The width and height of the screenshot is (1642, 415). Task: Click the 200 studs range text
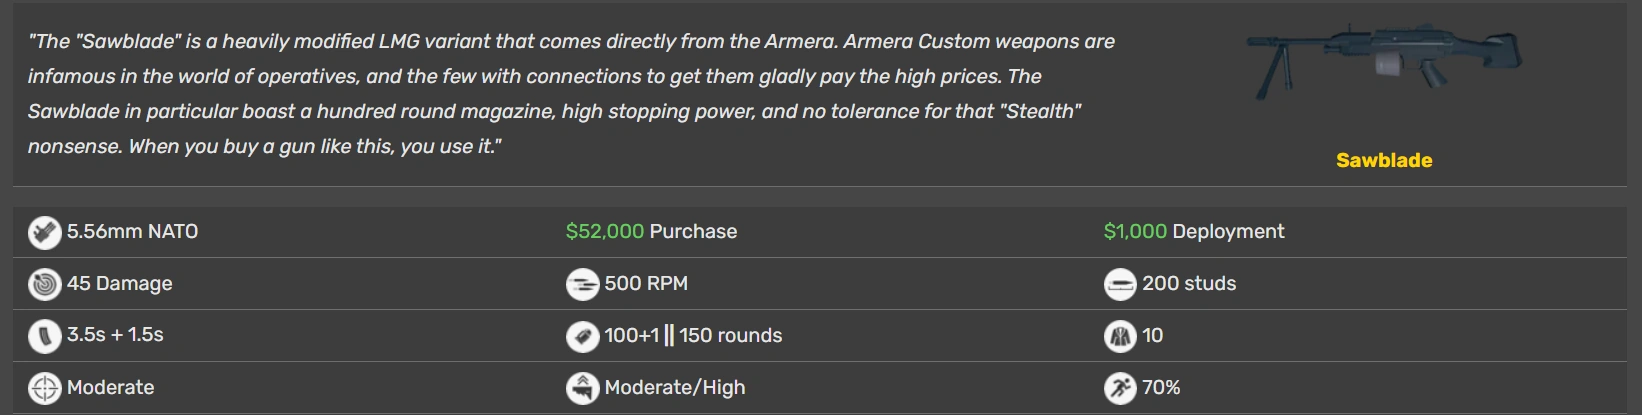pyautogui.click(x=1189, y=283)
